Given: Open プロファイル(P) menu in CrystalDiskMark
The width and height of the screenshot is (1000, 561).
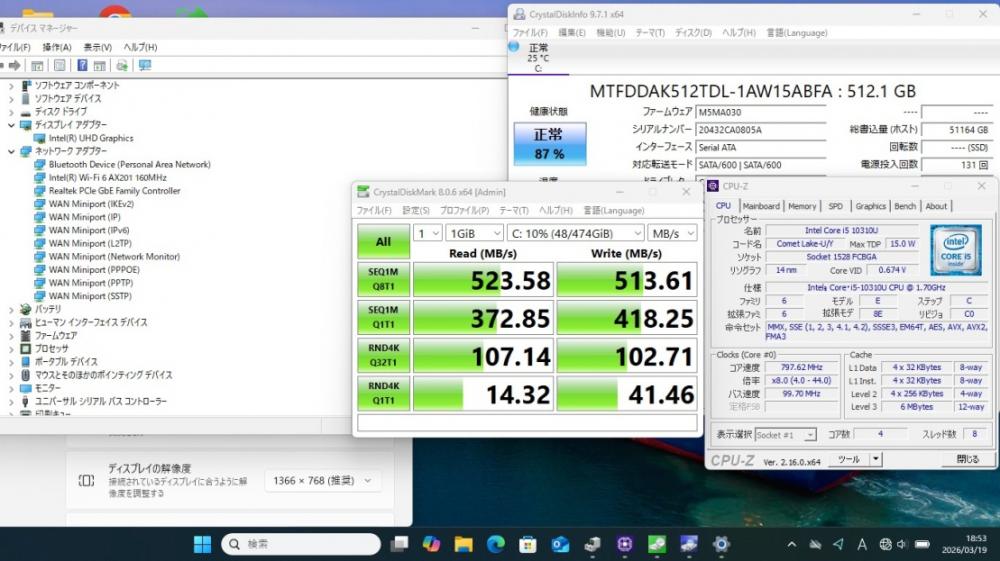Looking at the screenshot, I should 464,210.
